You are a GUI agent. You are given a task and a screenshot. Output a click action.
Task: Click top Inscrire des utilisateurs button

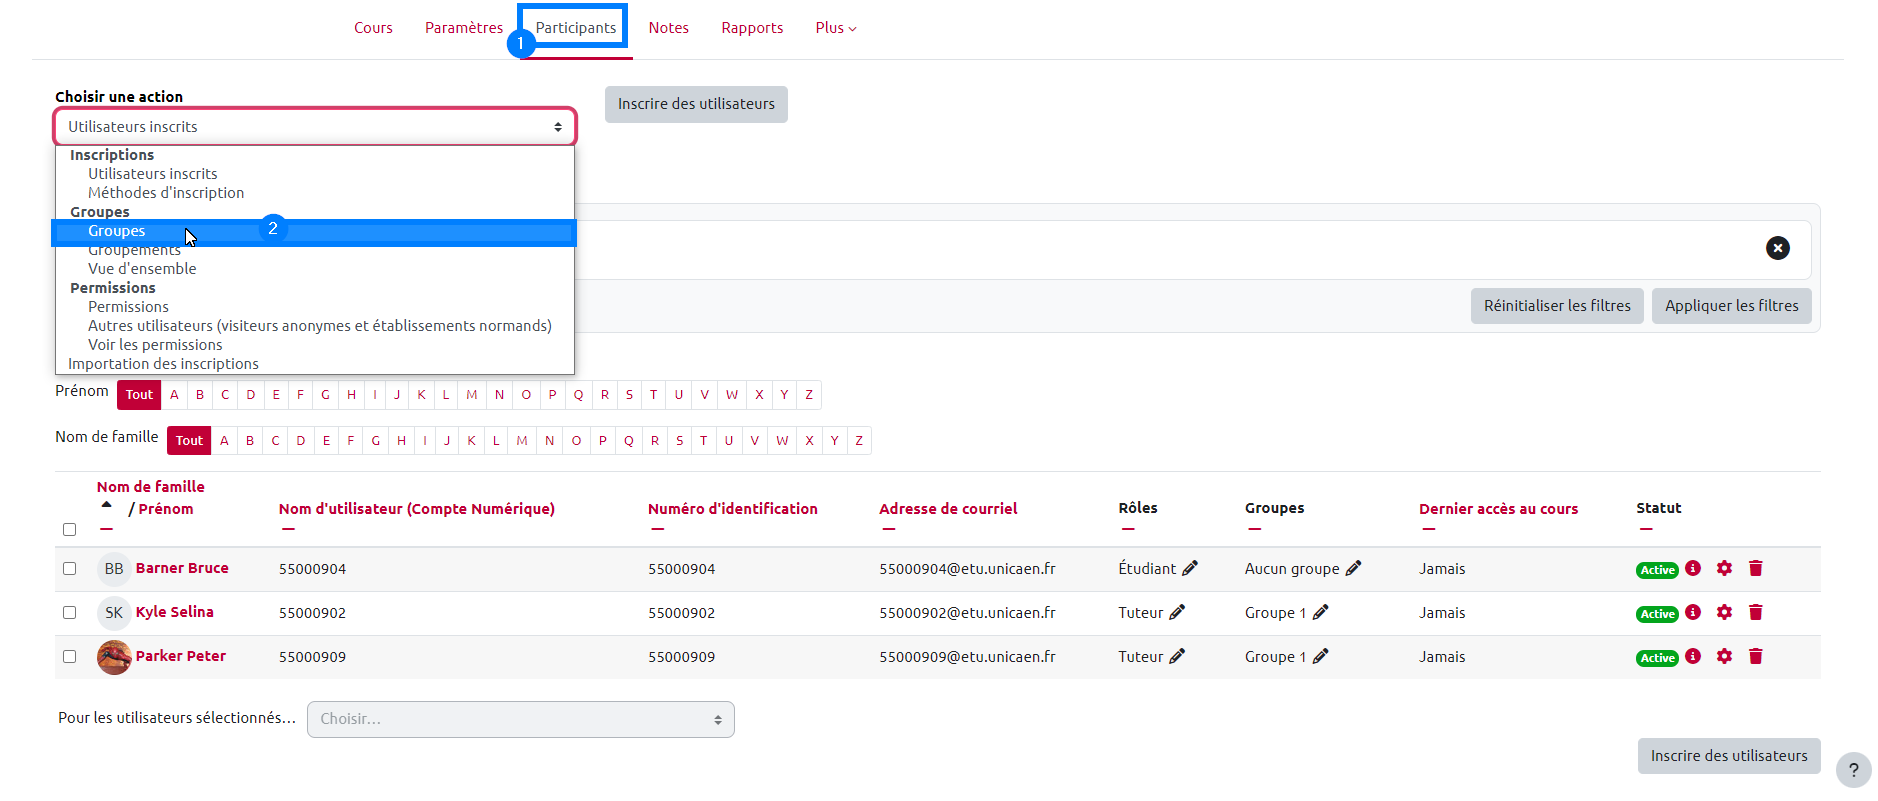coord(696,104)
